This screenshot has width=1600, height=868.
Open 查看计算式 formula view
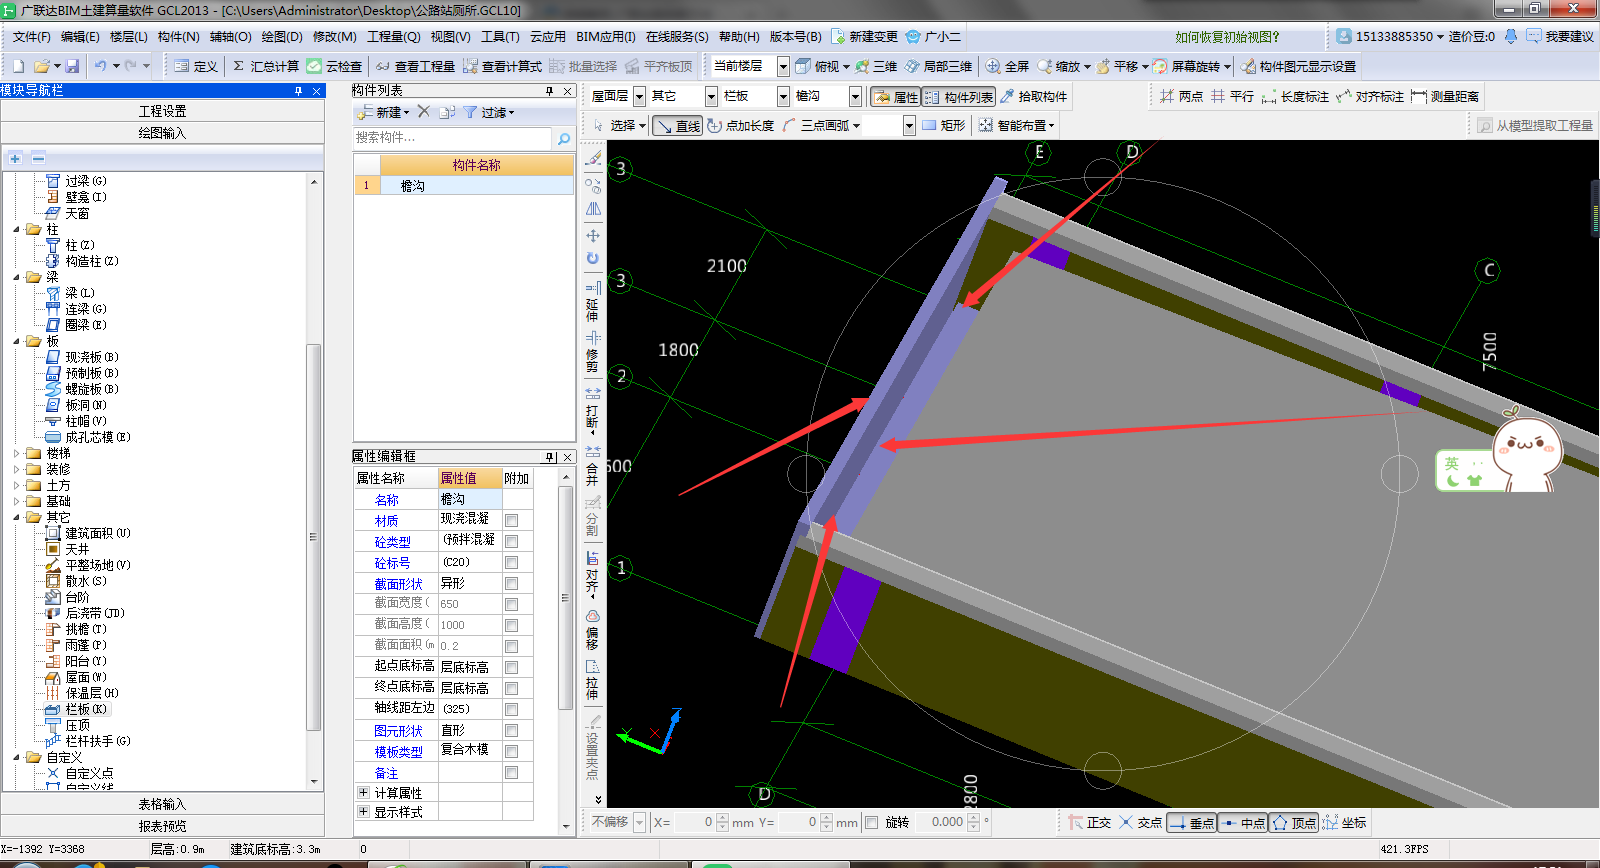(502, 66)
